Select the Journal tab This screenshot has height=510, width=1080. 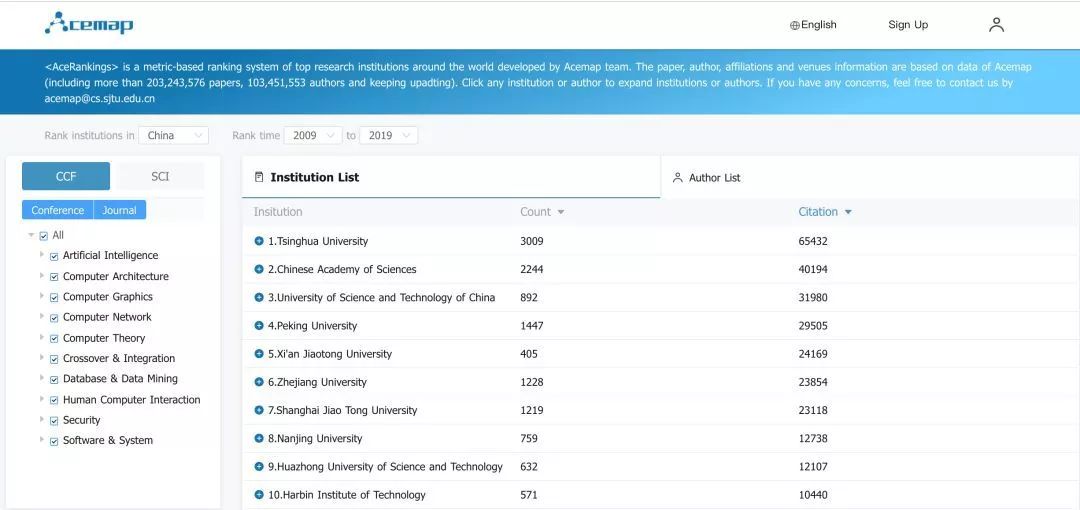[120, 210]
